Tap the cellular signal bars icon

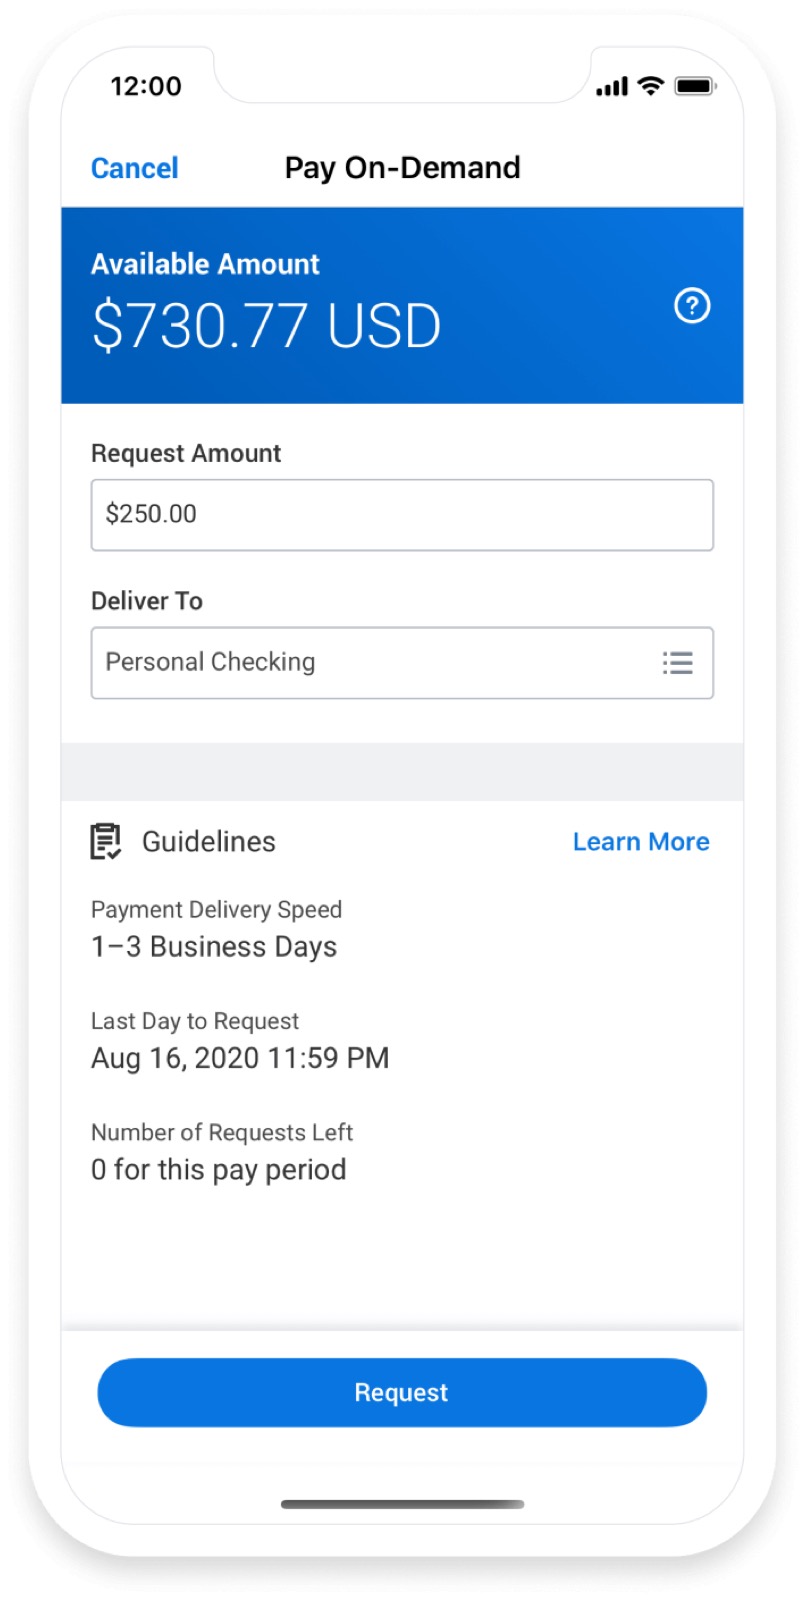tap(612, 87)
